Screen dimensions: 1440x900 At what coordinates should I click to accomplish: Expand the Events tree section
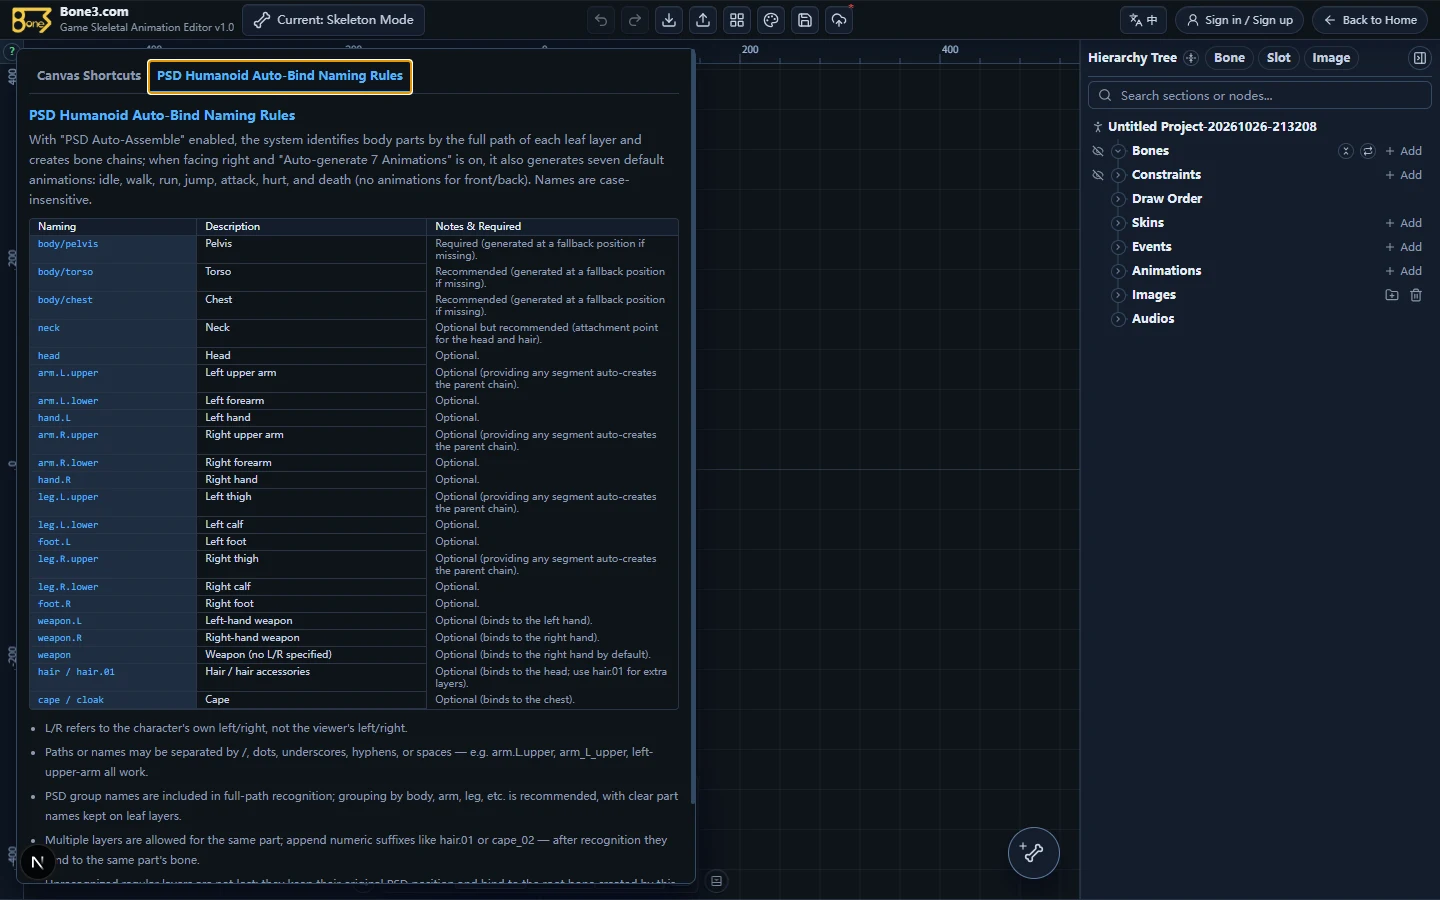pos(1118,247)
